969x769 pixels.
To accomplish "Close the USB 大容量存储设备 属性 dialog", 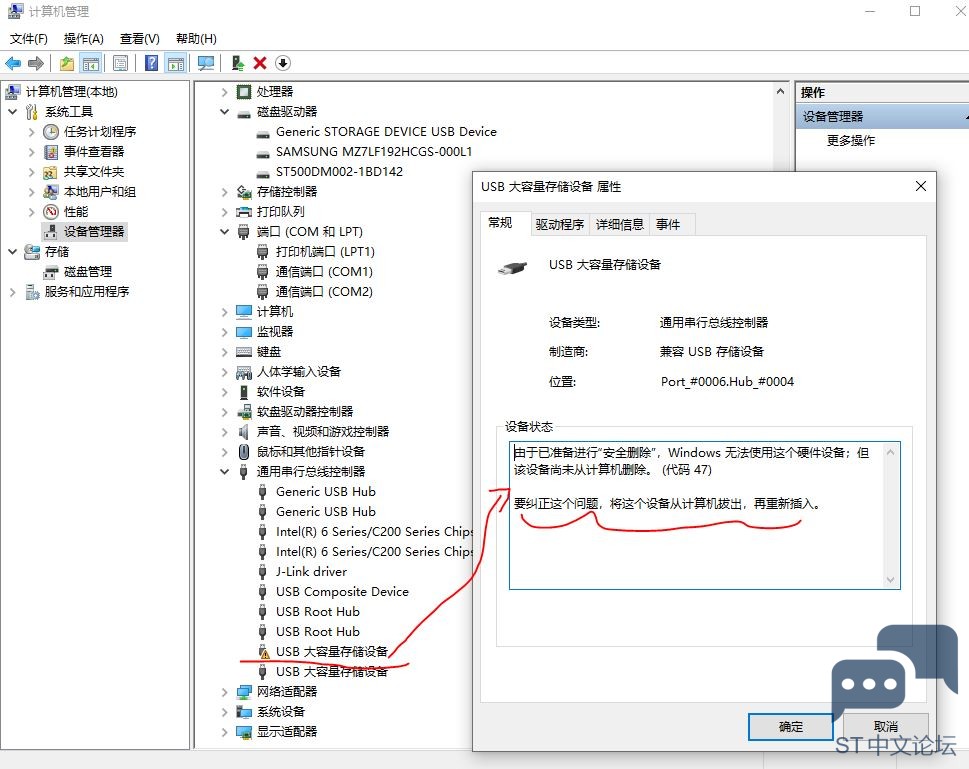I will click(x=921, y=186).
